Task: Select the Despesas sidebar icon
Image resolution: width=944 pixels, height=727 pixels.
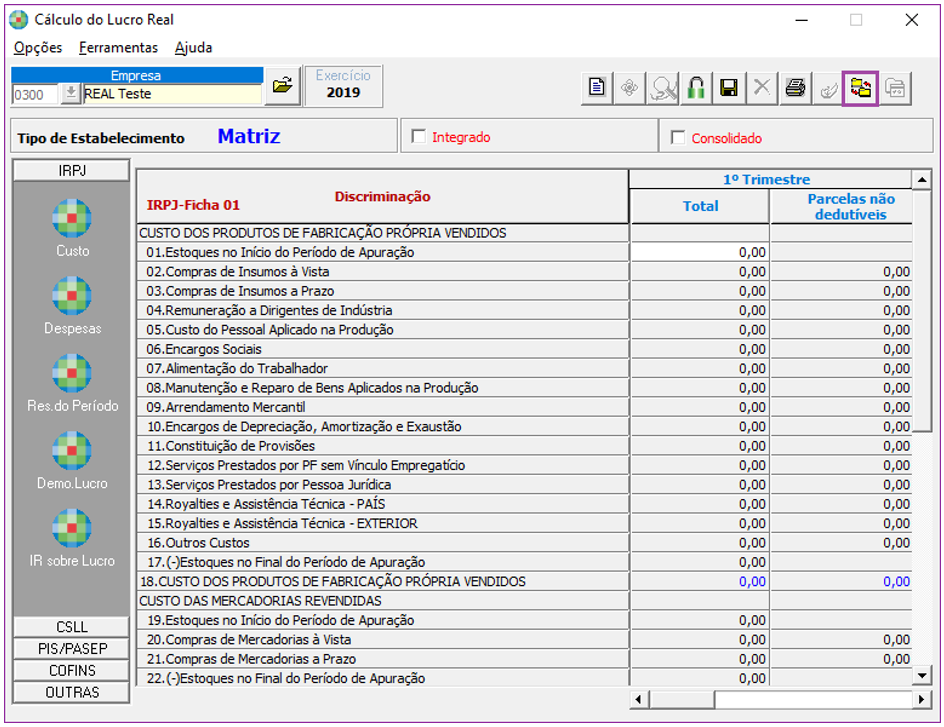Action: pyautogui.click(x=72, y=295)
